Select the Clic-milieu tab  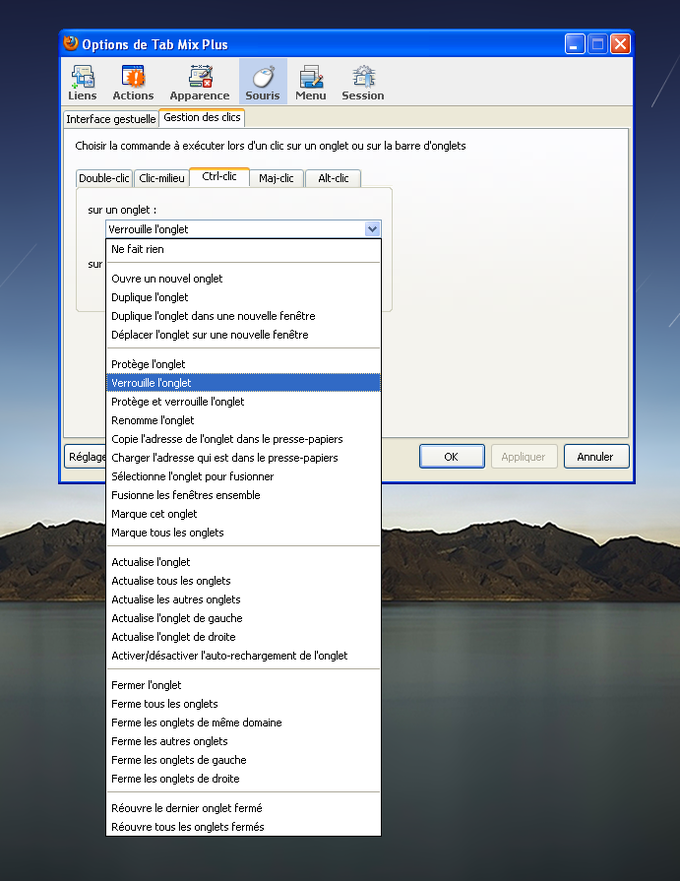coord(161,178)
